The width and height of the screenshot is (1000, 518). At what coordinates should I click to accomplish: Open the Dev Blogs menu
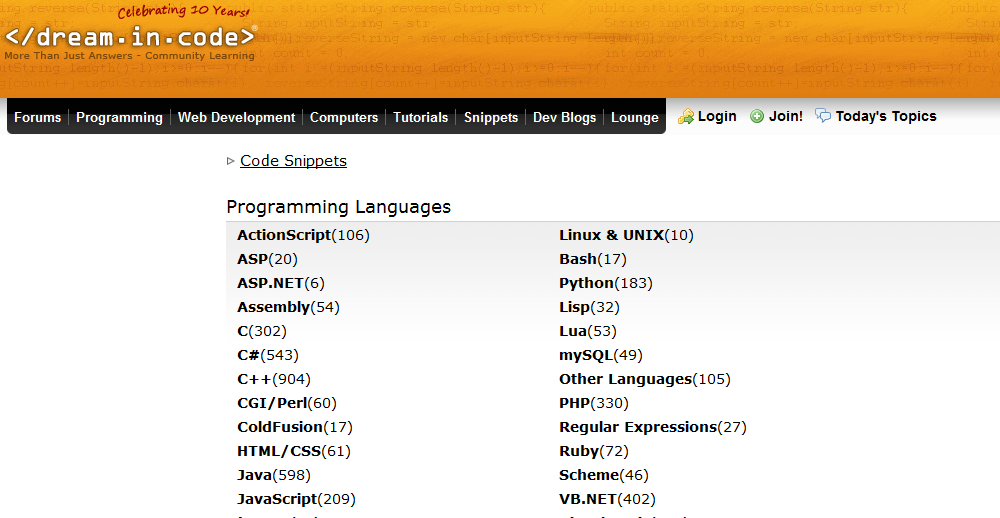tap(564, 117)
